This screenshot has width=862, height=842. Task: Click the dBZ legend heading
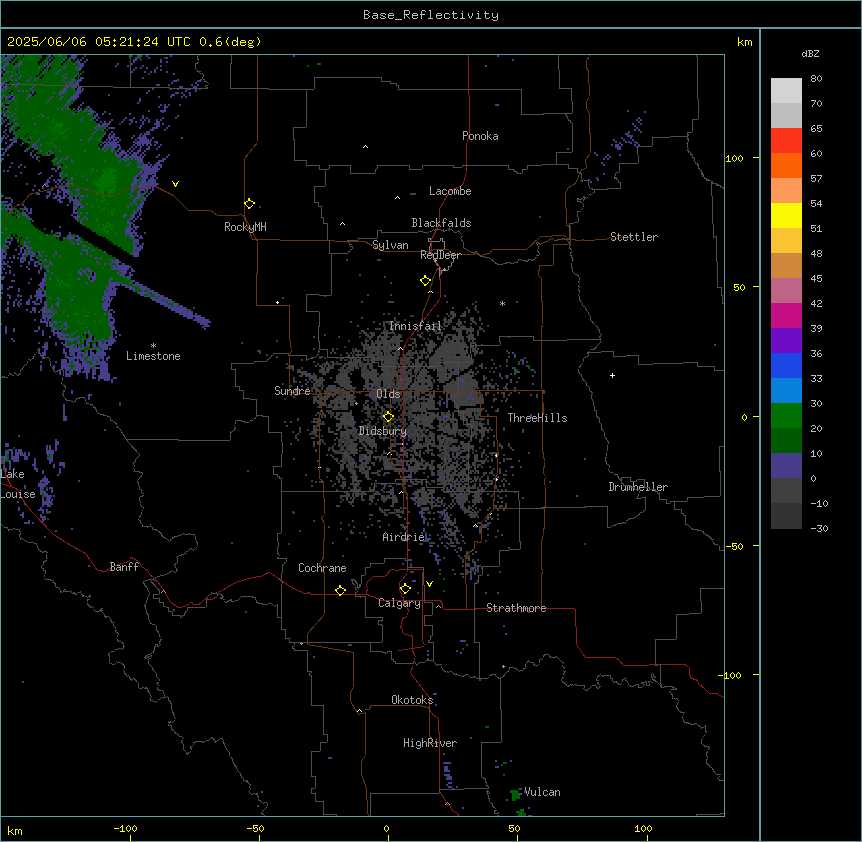click(x=810, y=53)
